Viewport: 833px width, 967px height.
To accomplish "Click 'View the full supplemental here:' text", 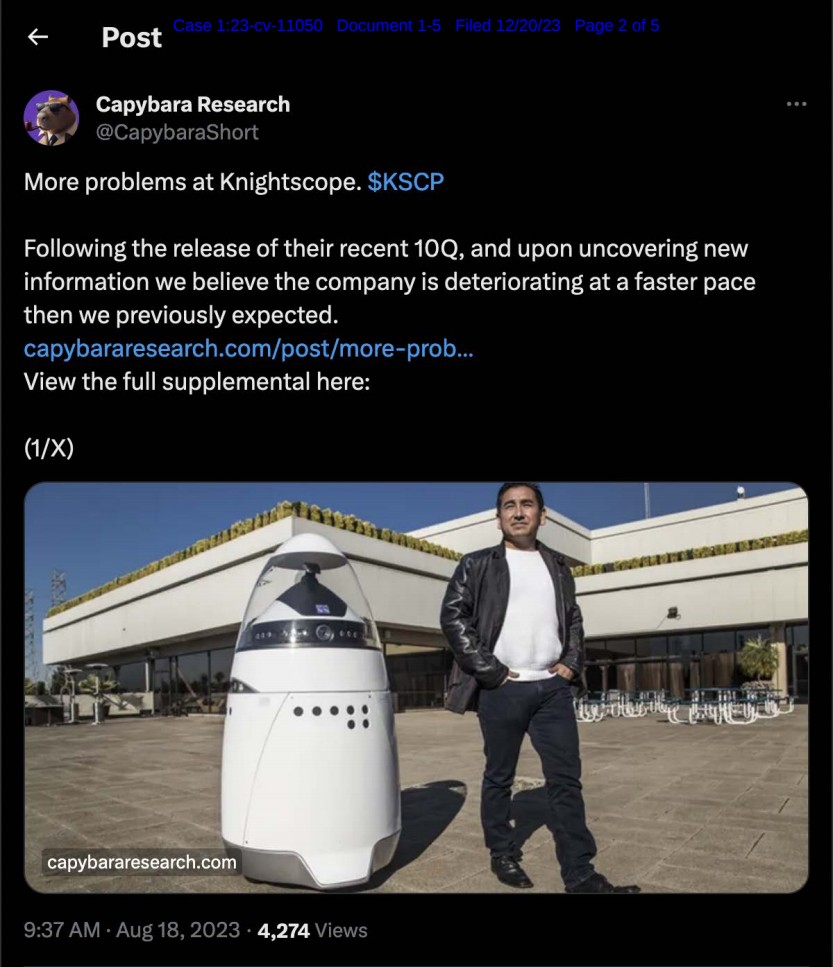I will tap(197, 382).
